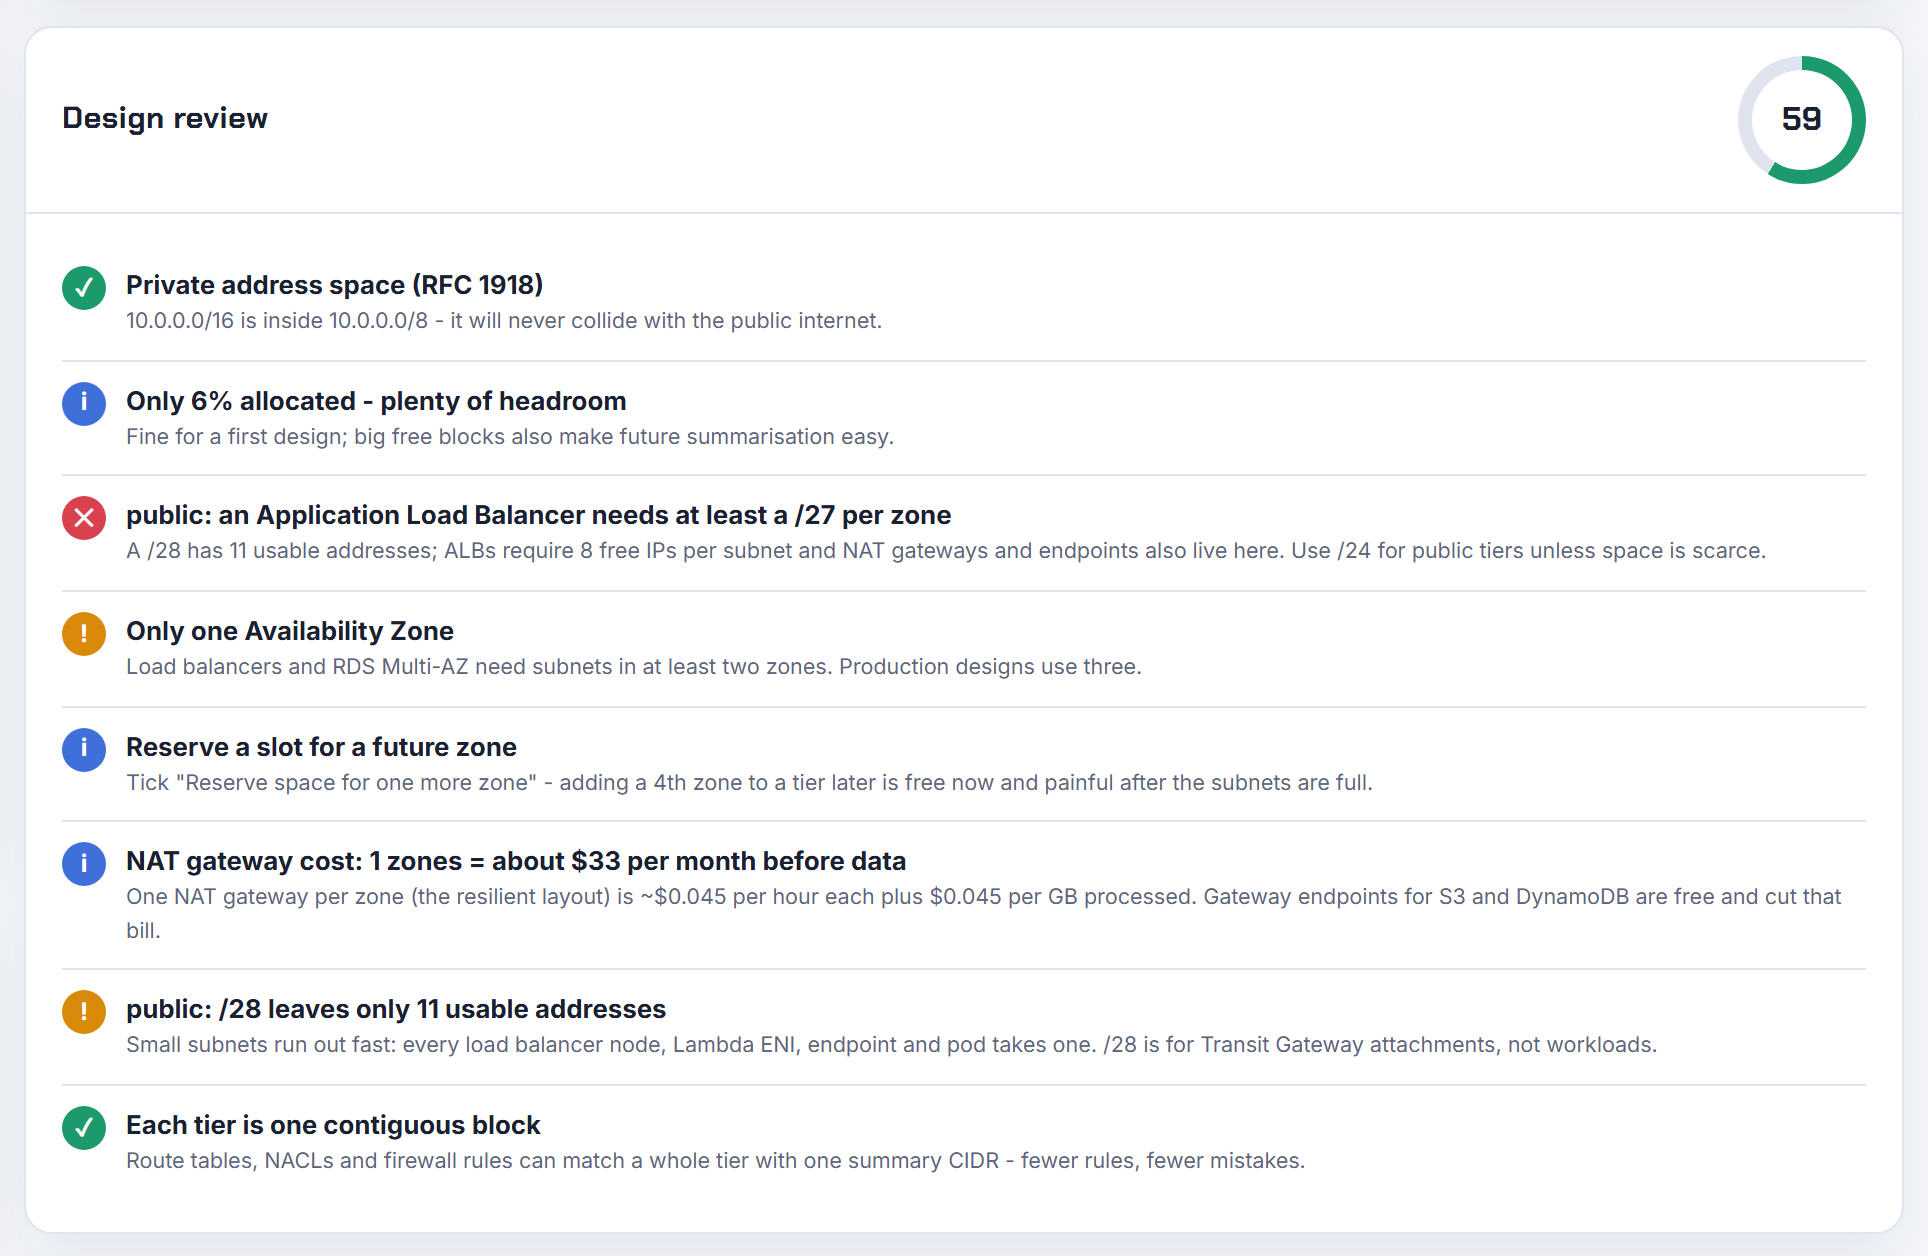Image resolution: width=1928 pixels, height=1256 pixels.
Task: Click the Only one Availability Zone title
Action: pos(290,631)
